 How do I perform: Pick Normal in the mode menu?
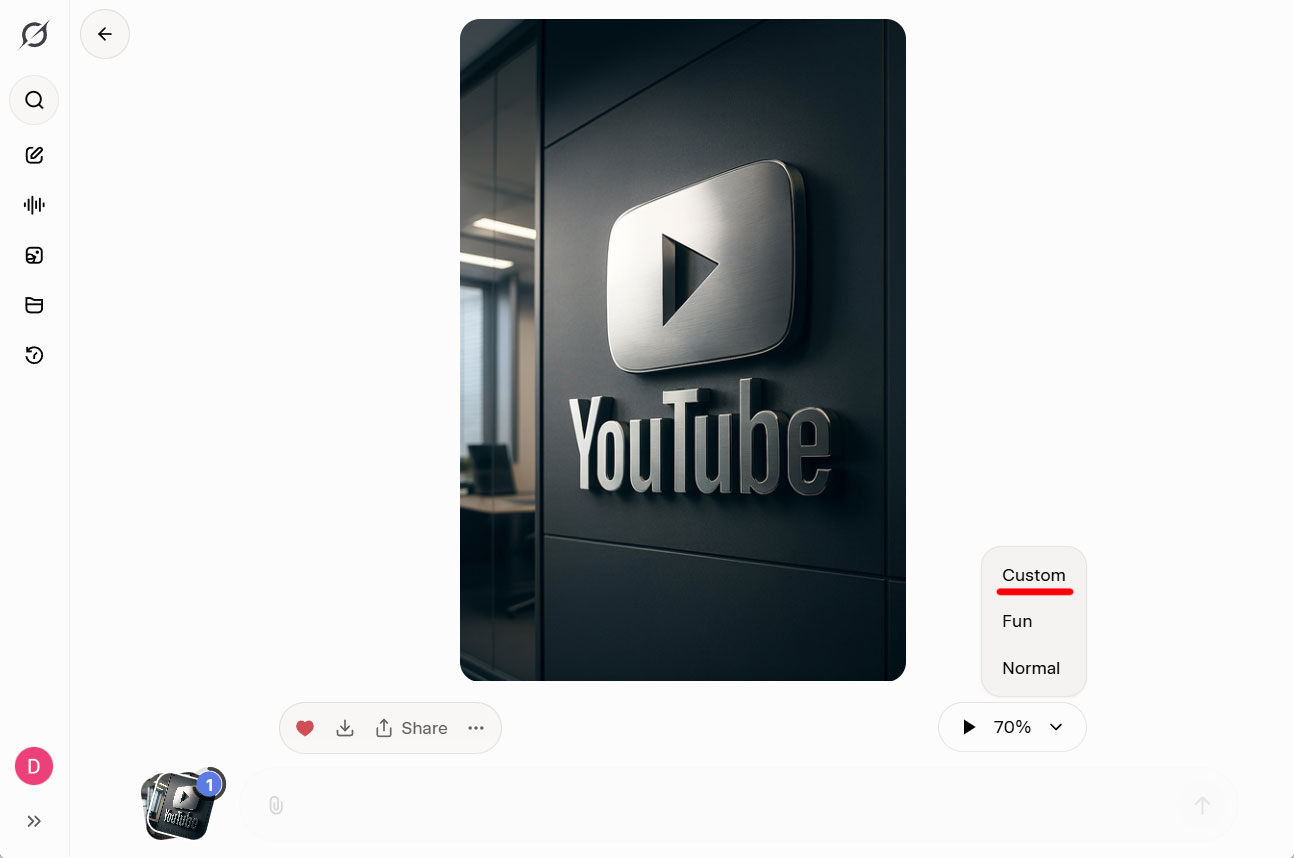pos(1031,668)
